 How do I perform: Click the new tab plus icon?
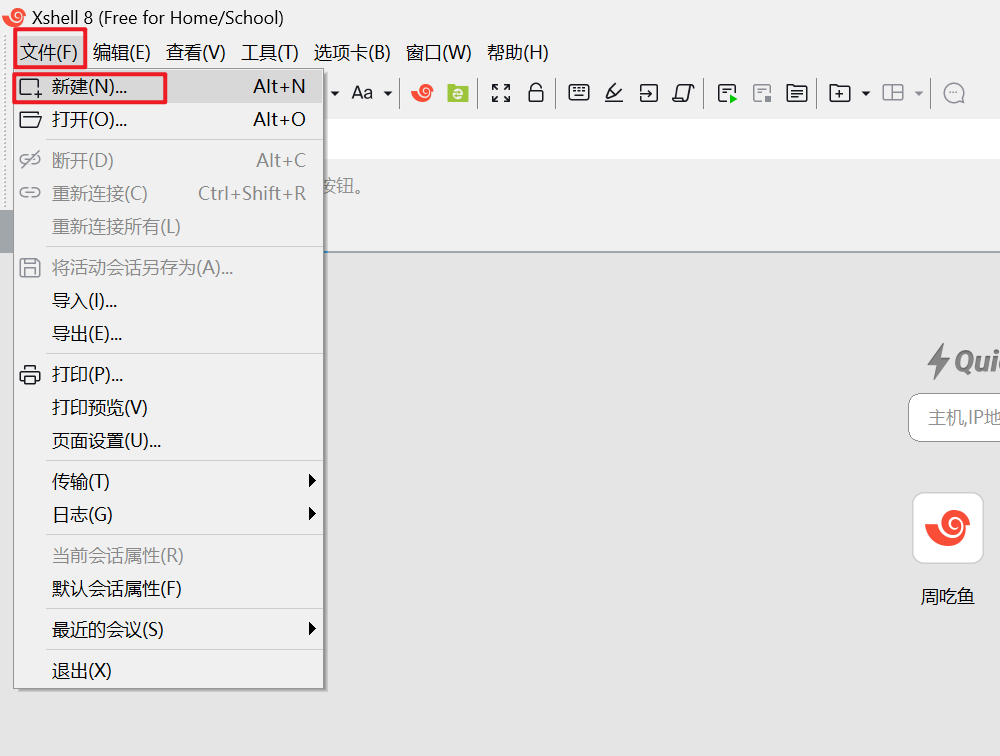[x=839, y=93]
